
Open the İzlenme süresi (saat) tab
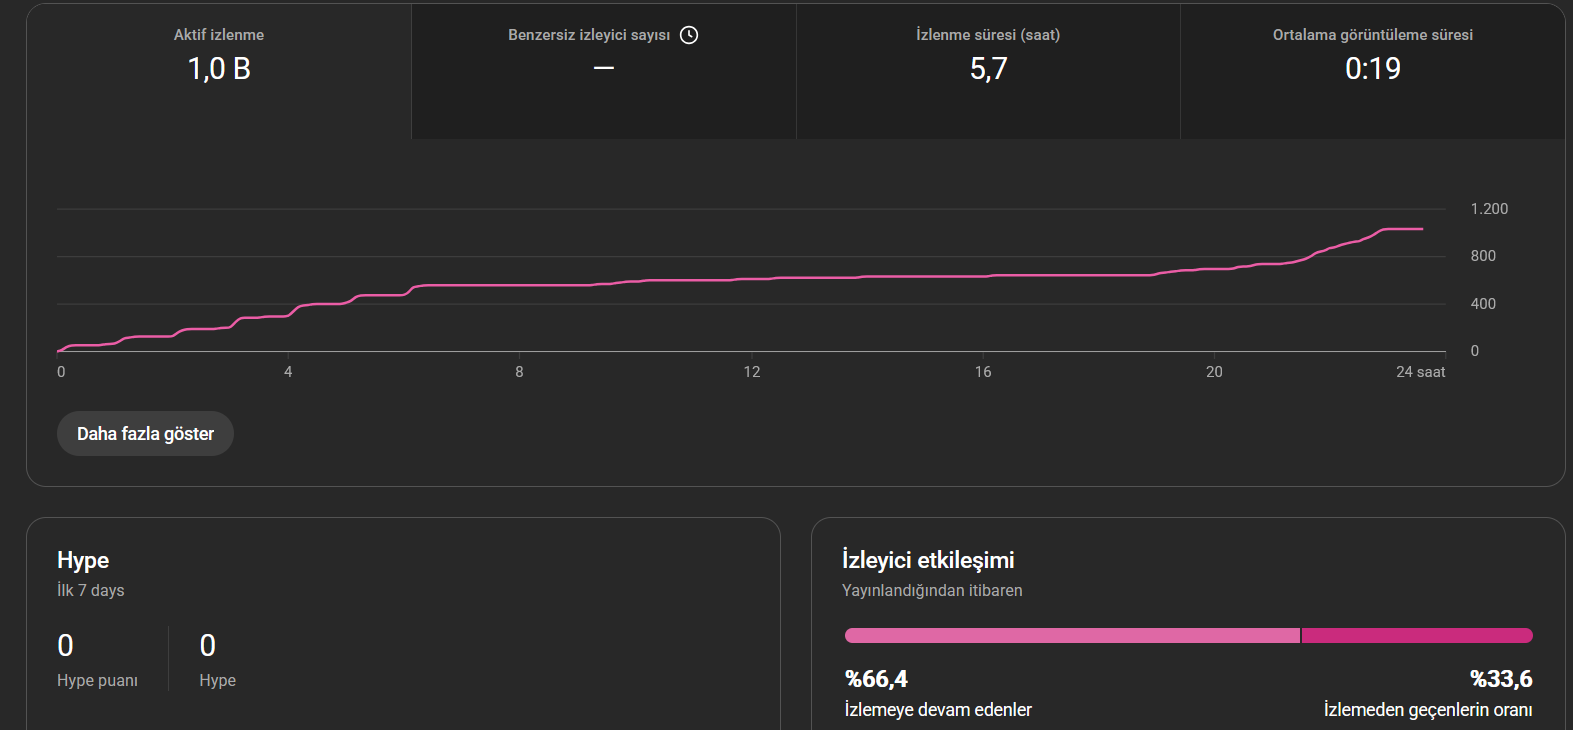click(x=988, y=72)
